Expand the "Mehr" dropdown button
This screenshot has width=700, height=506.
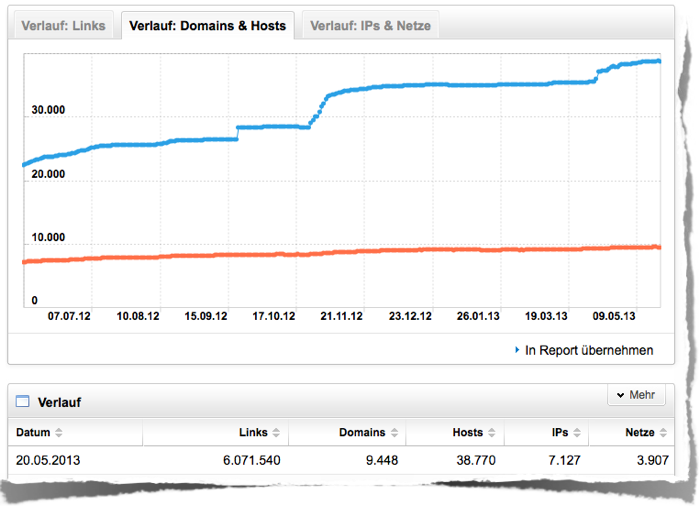tap(635, 395)
